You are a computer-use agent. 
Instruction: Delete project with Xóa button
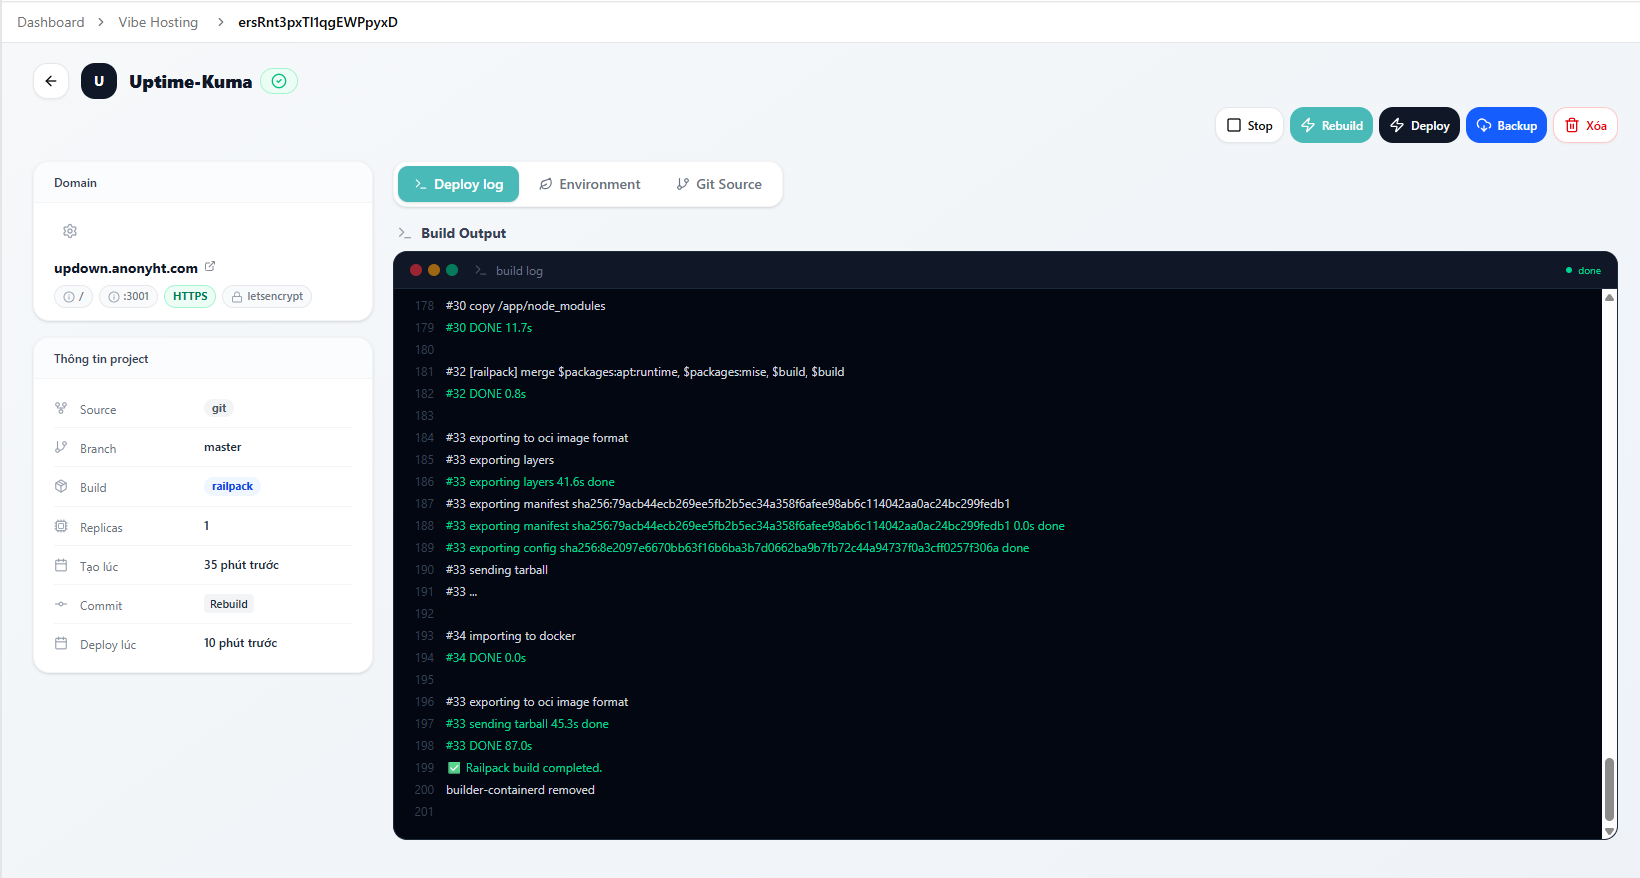click(x=1585, y=125)
